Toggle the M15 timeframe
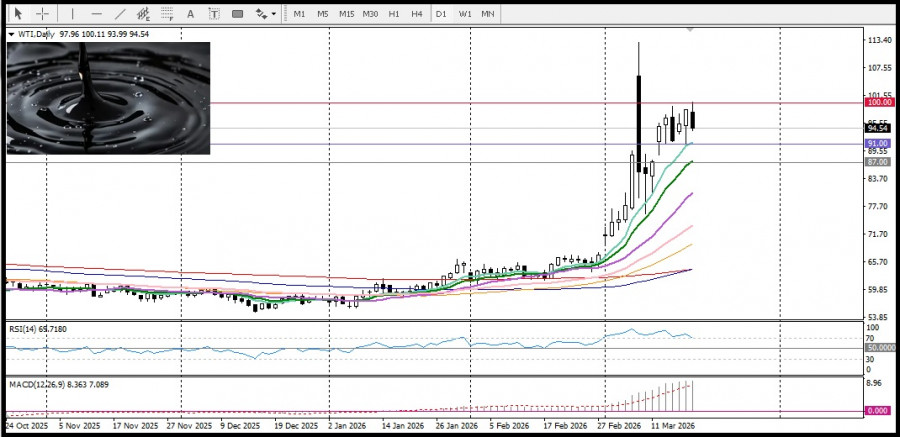Image resolution: width=900 pixels, height=437 pixels. [x=346, y=14]
